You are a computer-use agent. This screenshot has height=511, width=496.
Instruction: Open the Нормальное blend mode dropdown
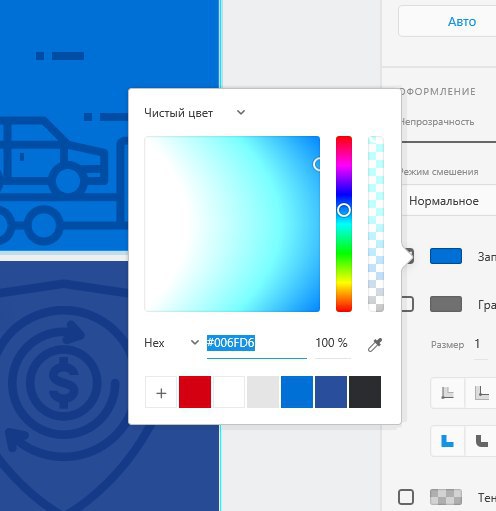(x=450, y=201)
